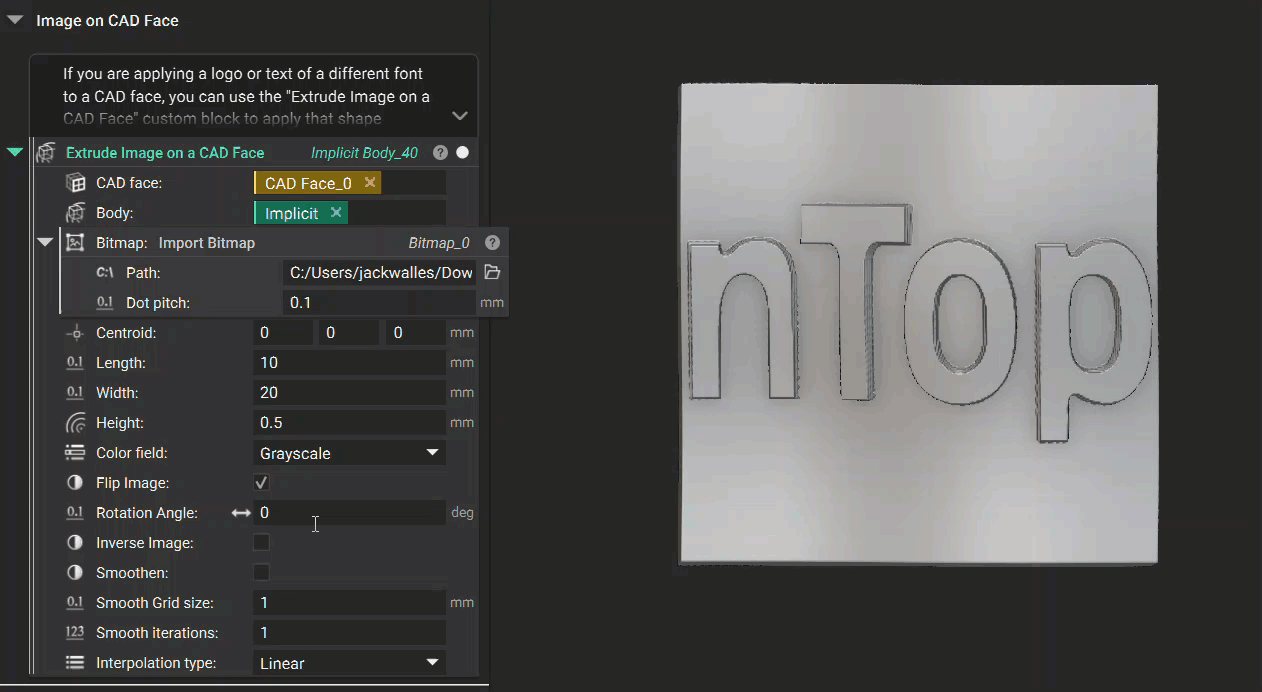Image resolution: width=1262 pixels, height=692 pixels.
Task: Collapse the Image on CAD Face section header
Action: [x=14, y=18]
